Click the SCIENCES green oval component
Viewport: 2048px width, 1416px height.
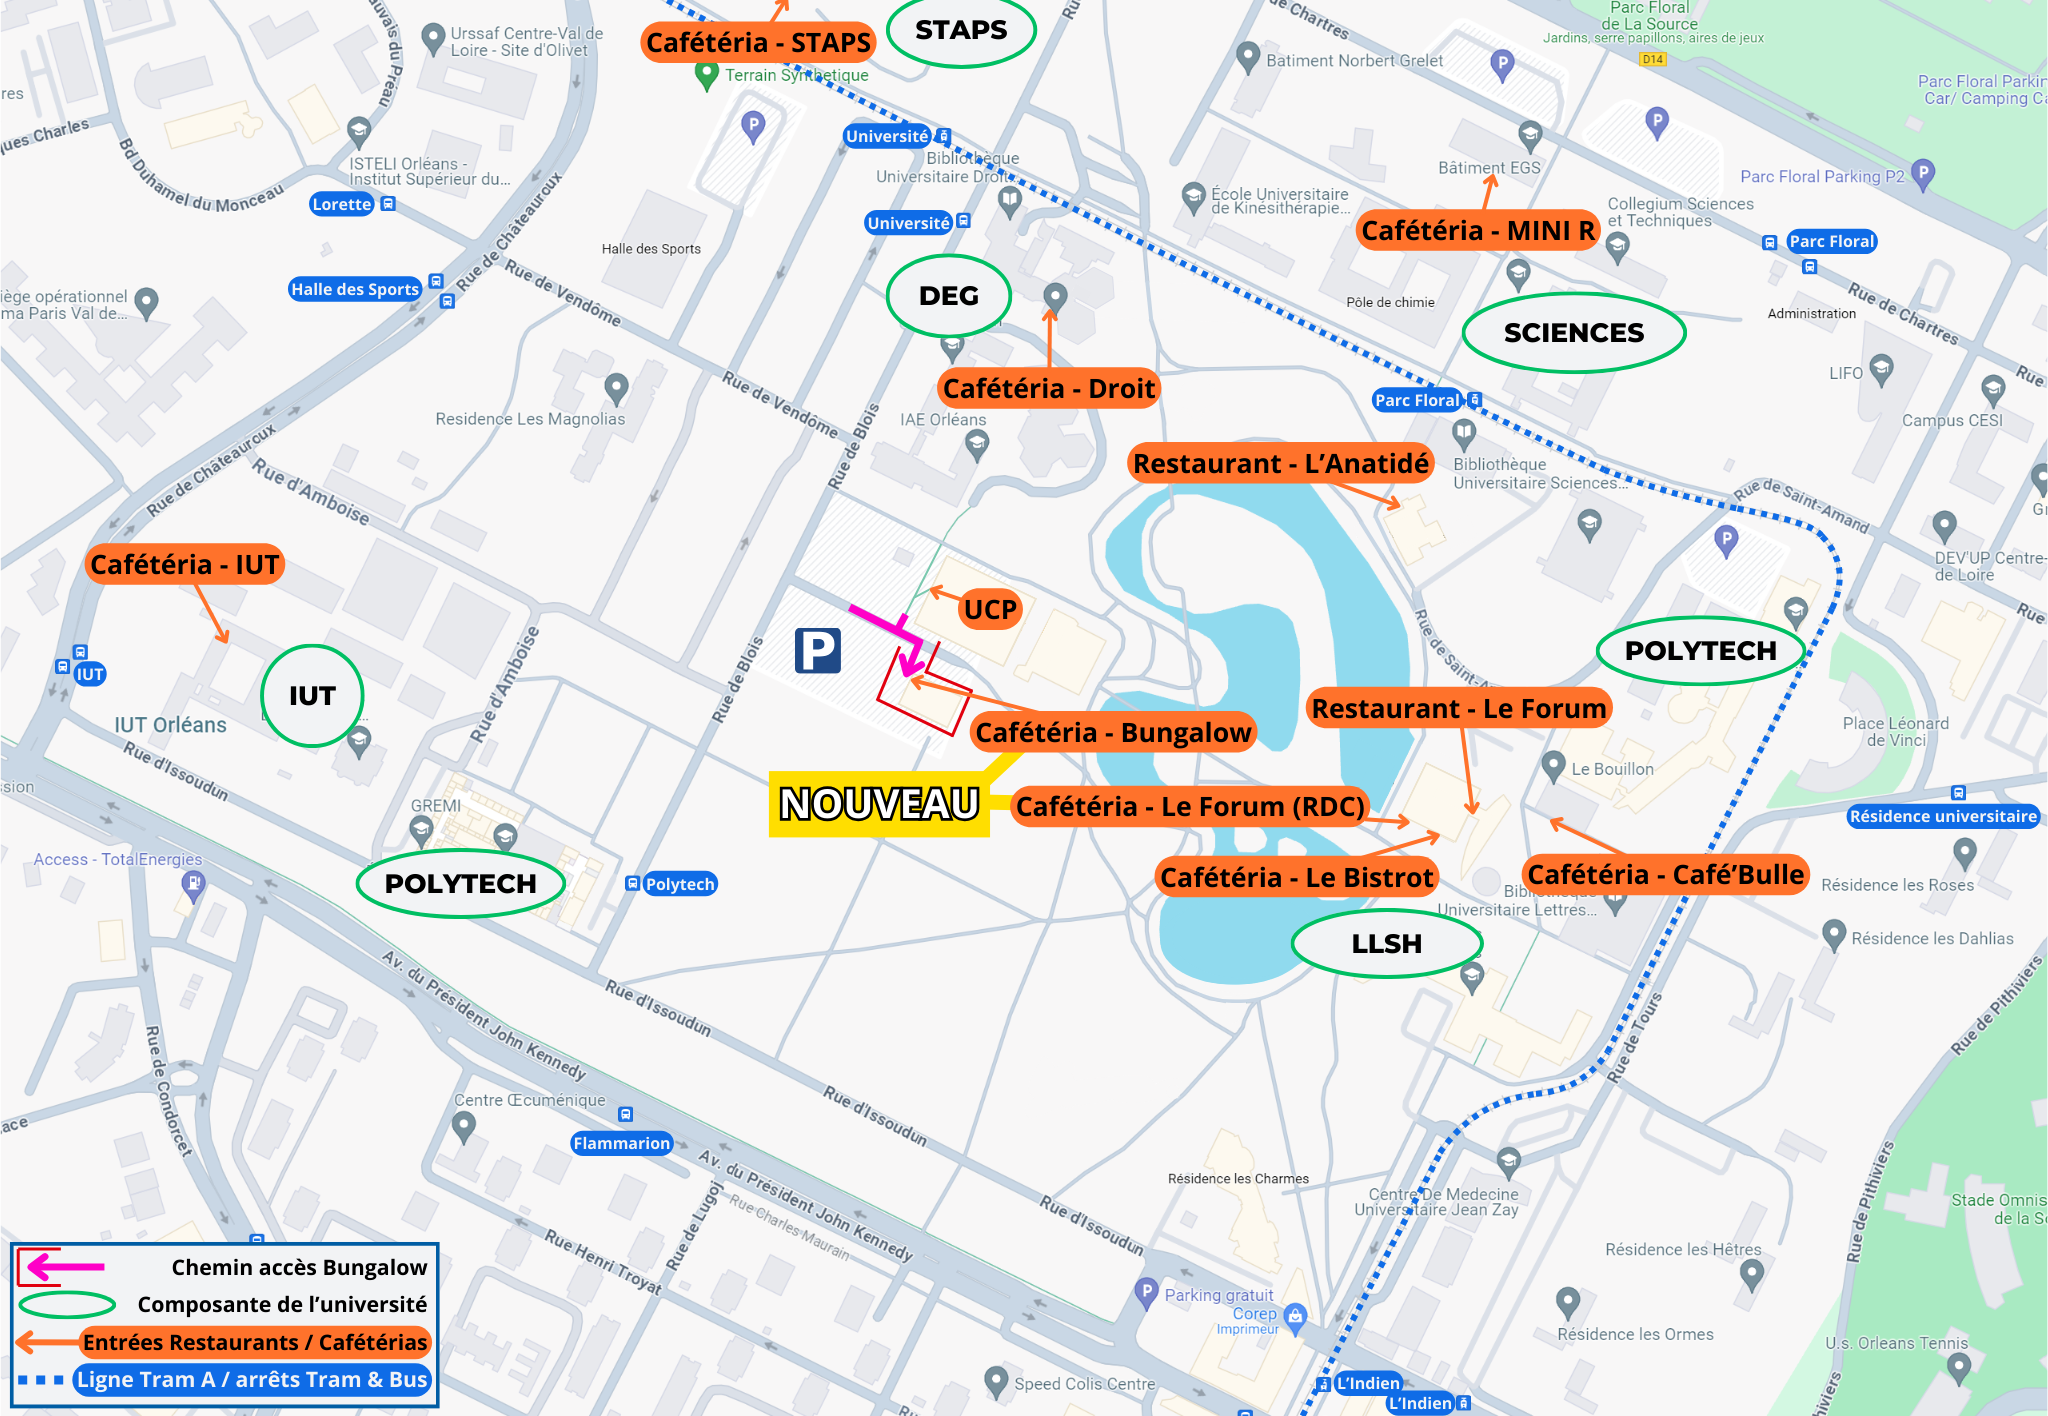[x=1573, y=333]
